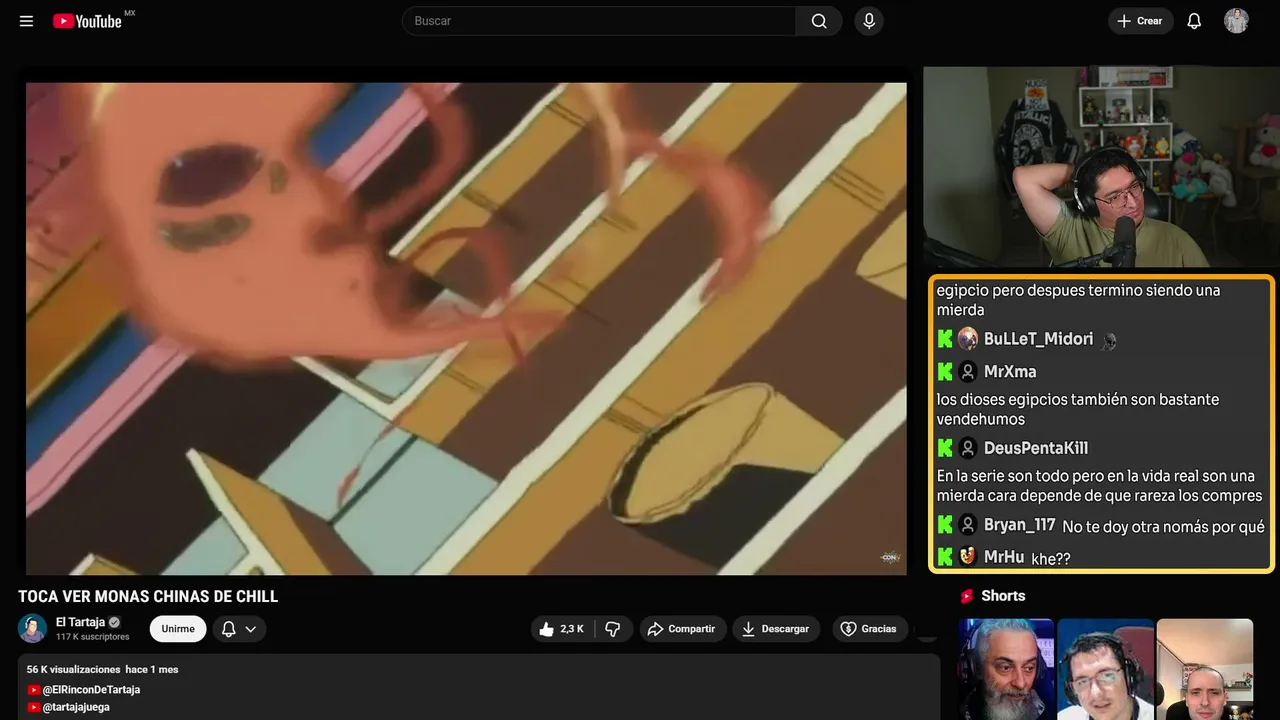Select the video title TOCA VER MONAS CHINAS DE CHILL
Image resolution: width=1280 pixels, height=720 pixels.
[148, 597]
